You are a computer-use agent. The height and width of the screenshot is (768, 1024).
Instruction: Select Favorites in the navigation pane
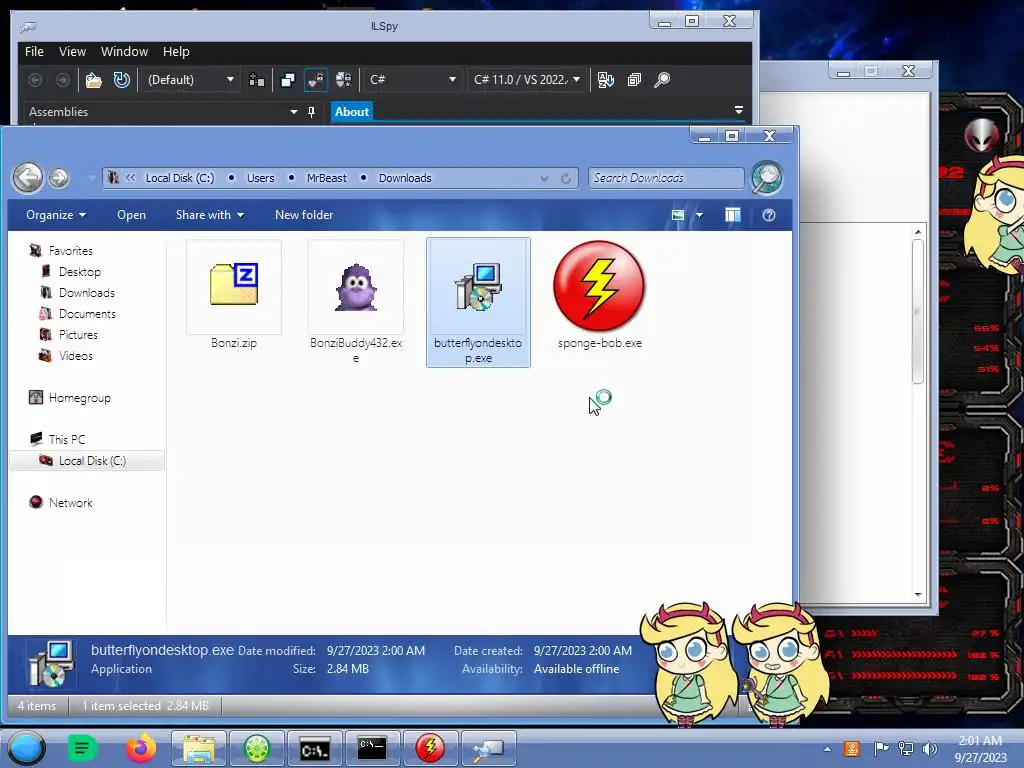[x=71, y=251]
